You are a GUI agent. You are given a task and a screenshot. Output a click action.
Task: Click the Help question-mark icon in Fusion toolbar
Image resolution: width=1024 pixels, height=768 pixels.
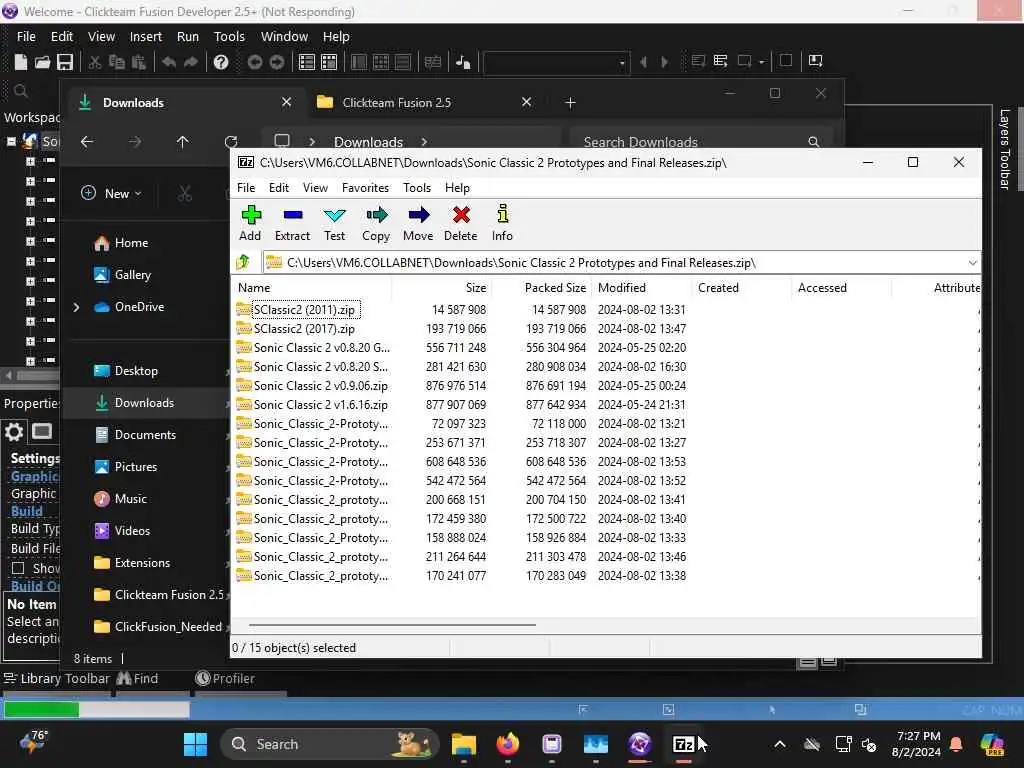tap(221, 62)
